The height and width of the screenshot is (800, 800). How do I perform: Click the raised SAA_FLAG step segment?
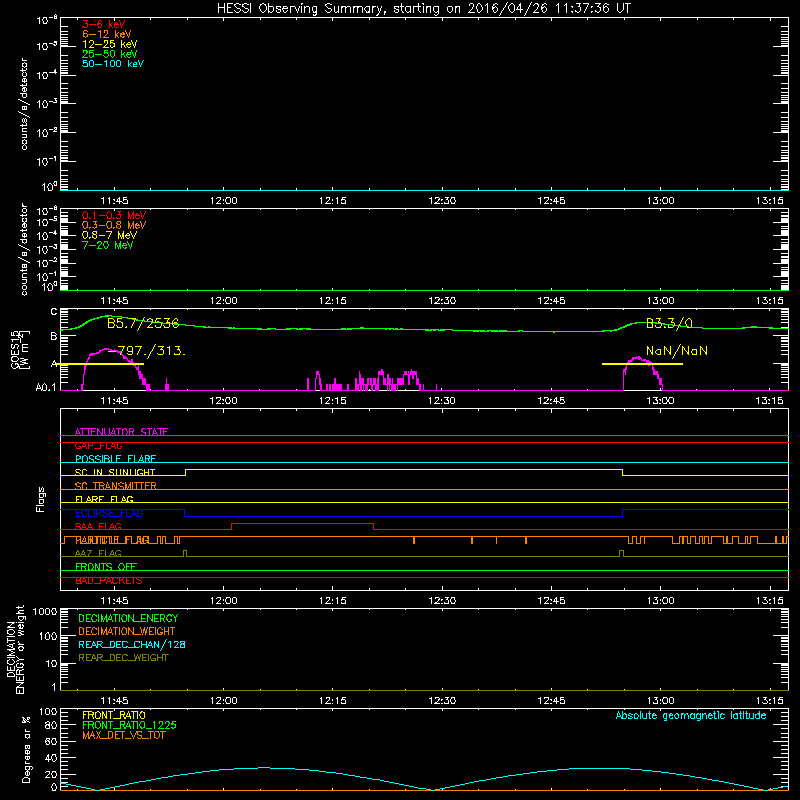pyautogui.click(x=303, y=523)
